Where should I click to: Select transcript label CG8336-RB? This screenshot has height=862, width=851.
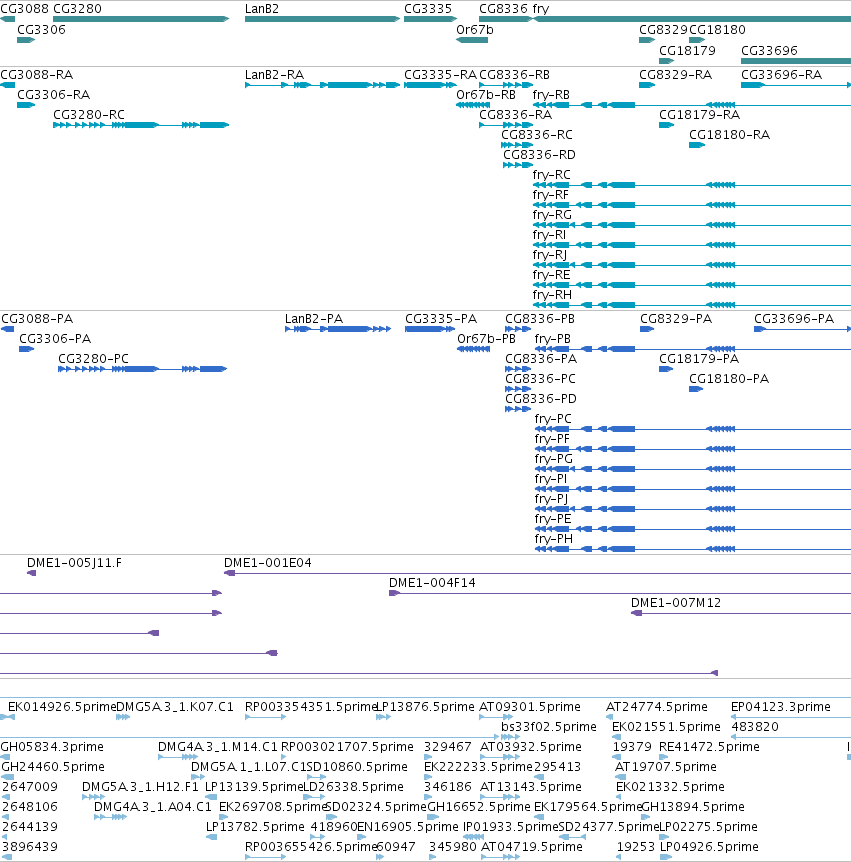tap(515, 75)
